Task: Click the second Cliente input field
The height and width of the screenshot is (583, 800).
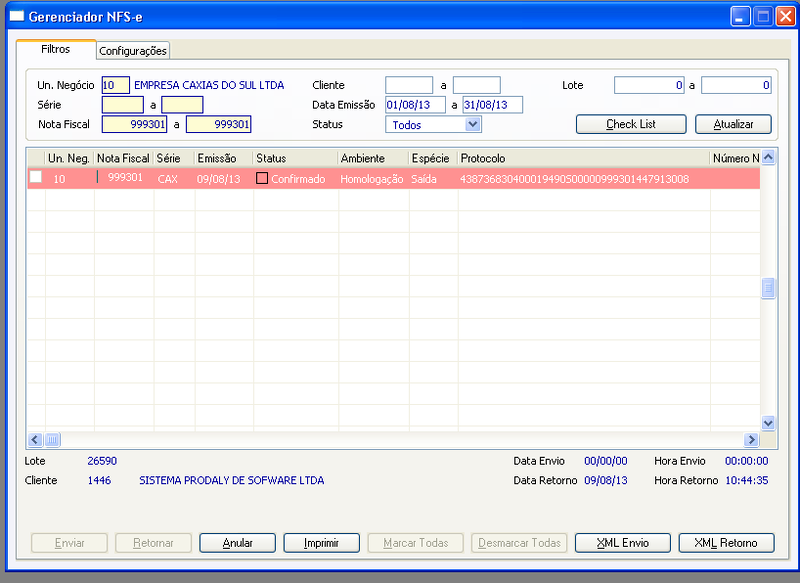Action: click(x=477, y=85)
